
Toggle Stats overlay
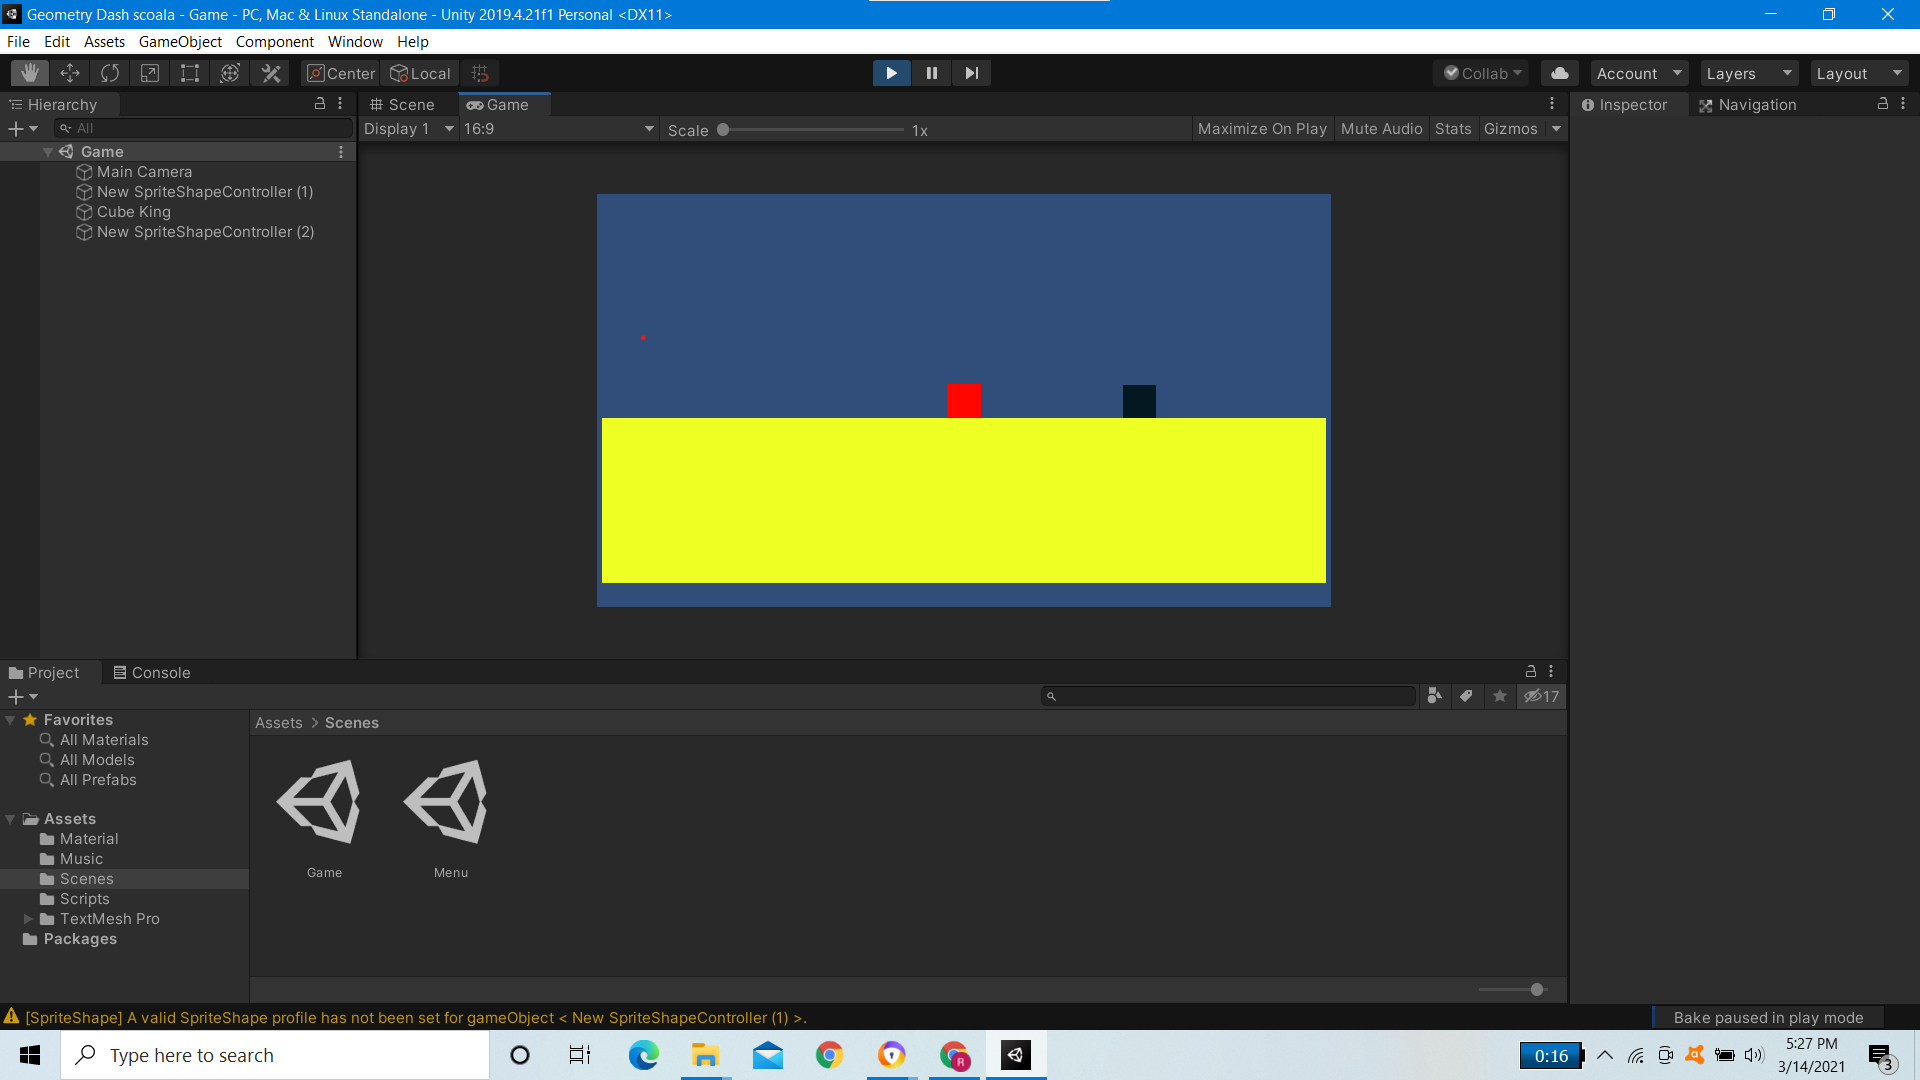tap(1453, 129)
